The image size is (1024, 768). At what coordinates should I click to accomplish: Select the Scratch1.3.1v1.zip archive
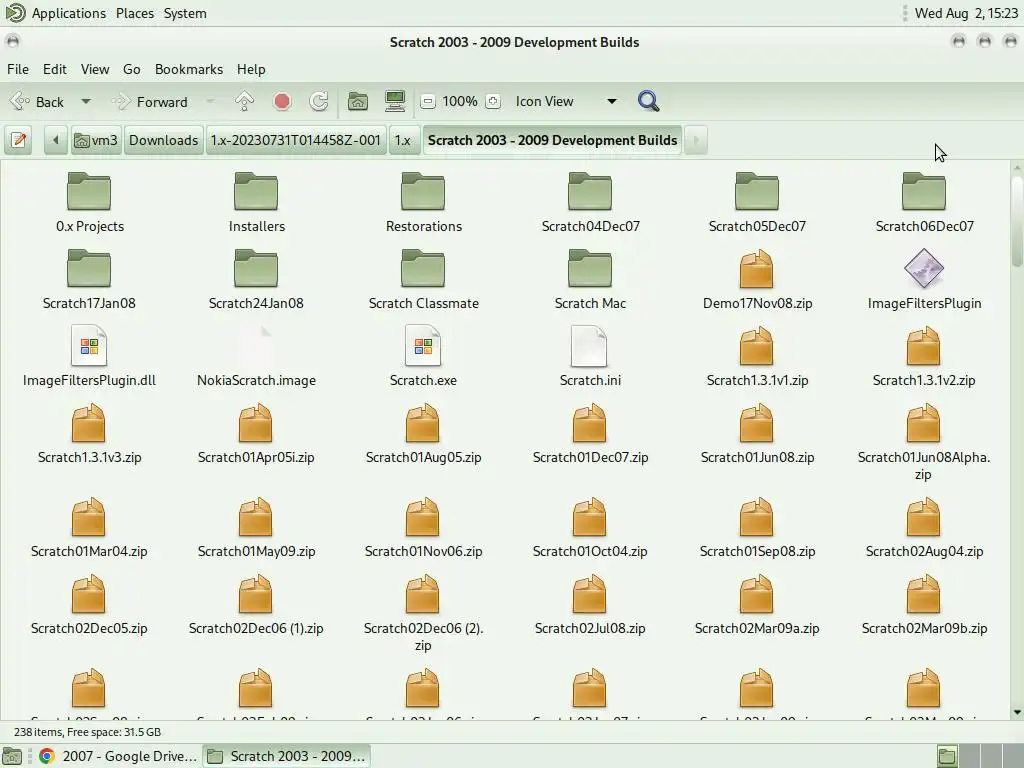coord(757,357)
